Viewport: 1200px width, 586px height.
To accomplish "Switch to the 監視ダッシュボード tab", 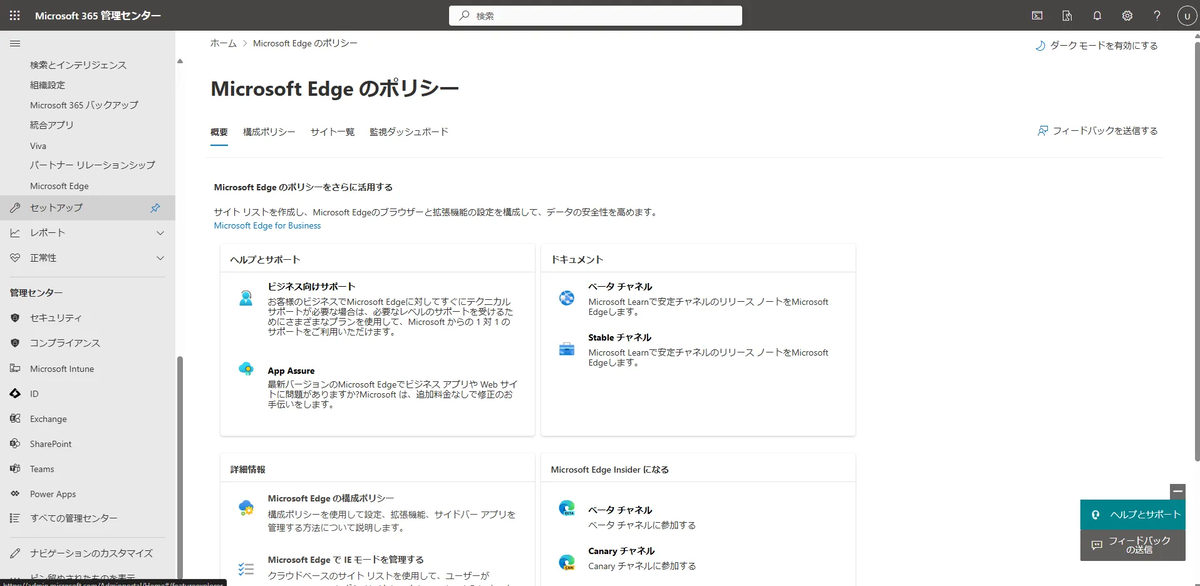I will click(409, 132).
